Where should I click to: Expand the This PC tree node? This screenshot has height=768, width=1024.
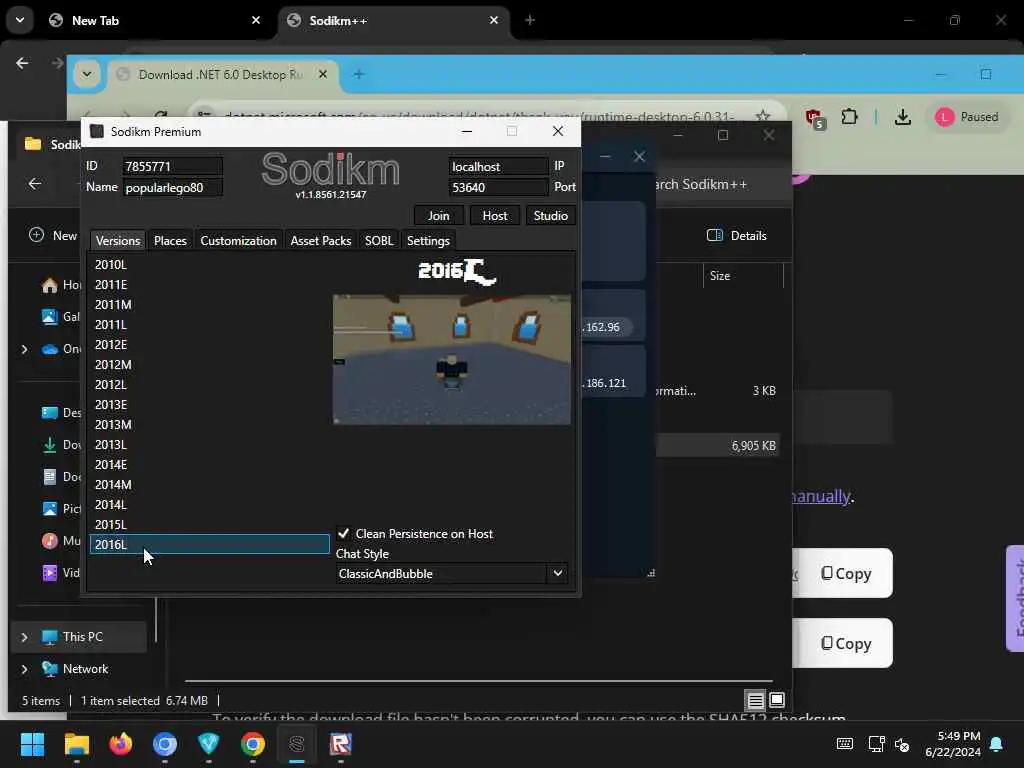(24, 637)
